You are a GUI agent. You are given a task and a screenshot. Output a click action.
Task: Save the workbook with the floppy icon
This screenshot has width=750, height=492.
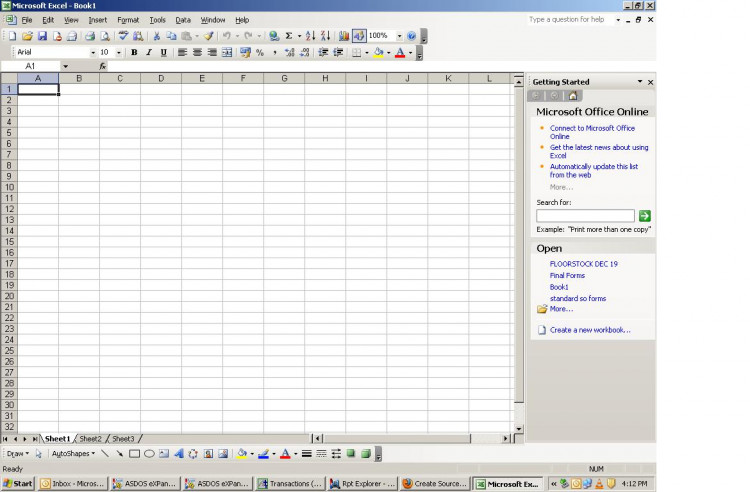point(42,36)
